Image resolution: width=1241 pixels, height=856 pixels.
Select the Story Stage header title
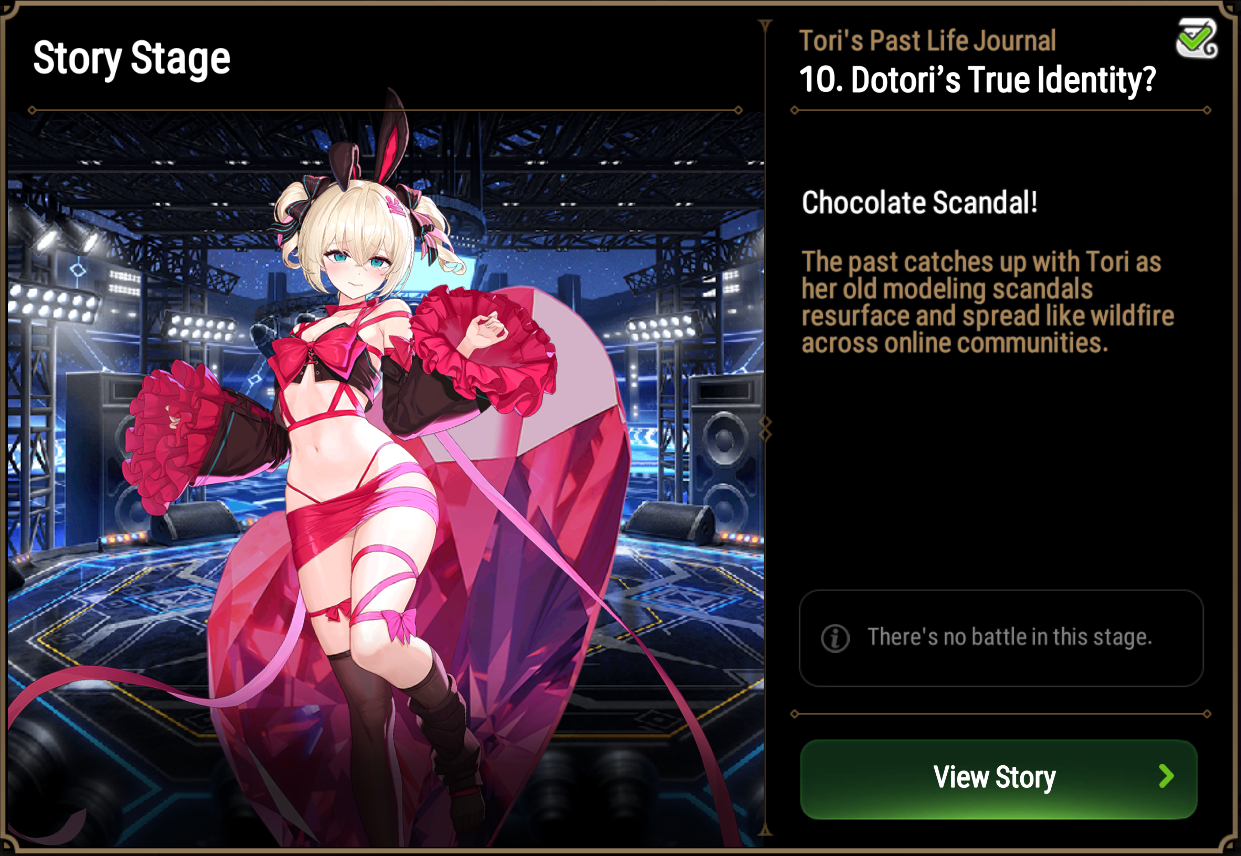point(132,59)
